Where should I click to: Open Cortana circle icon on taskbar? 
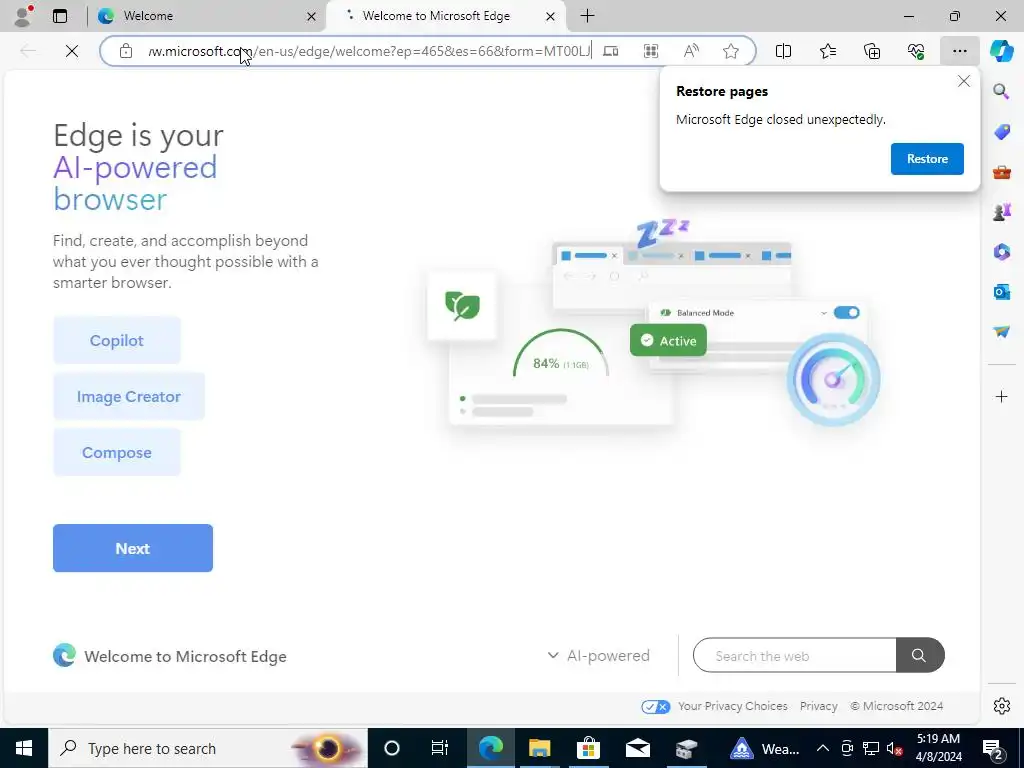point(392,748)
